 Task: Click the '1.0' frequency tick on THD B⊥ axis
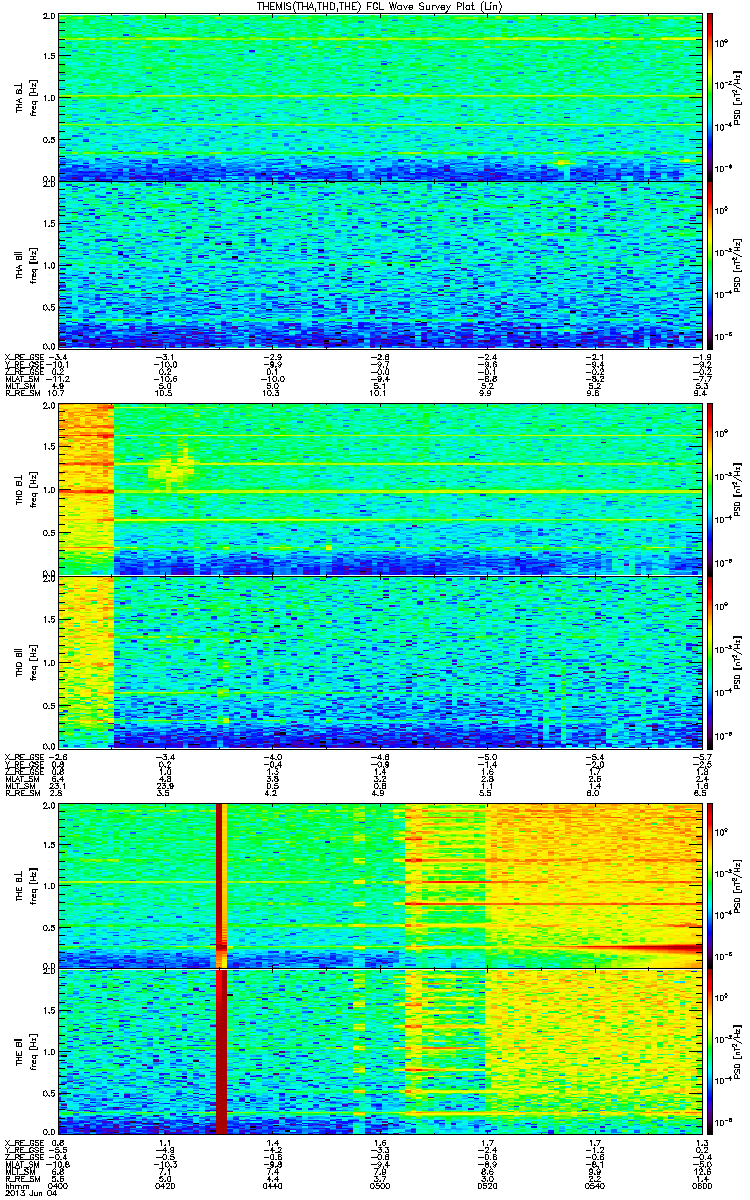(48, 491)
